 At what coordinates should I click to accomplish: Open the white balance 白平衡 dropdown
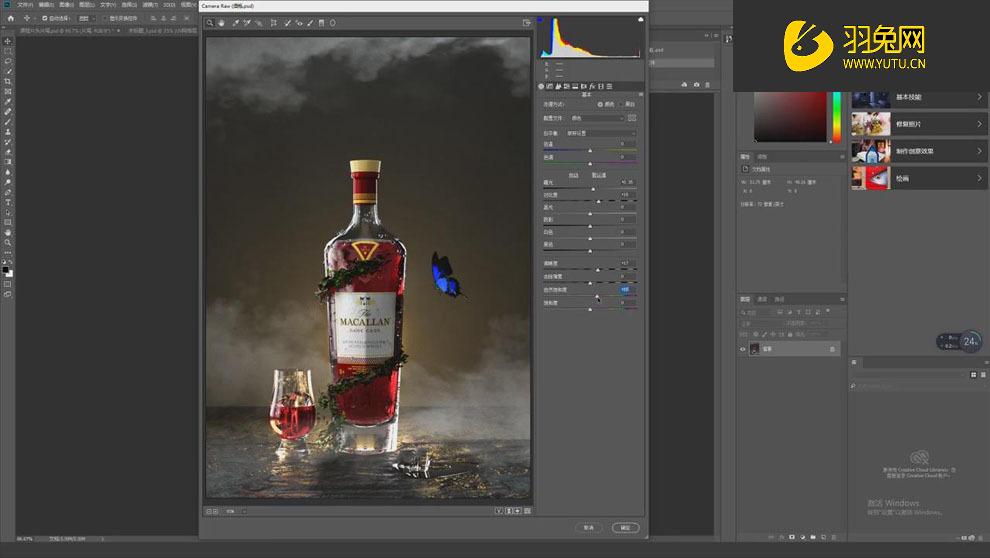click(x=600, y=133)
